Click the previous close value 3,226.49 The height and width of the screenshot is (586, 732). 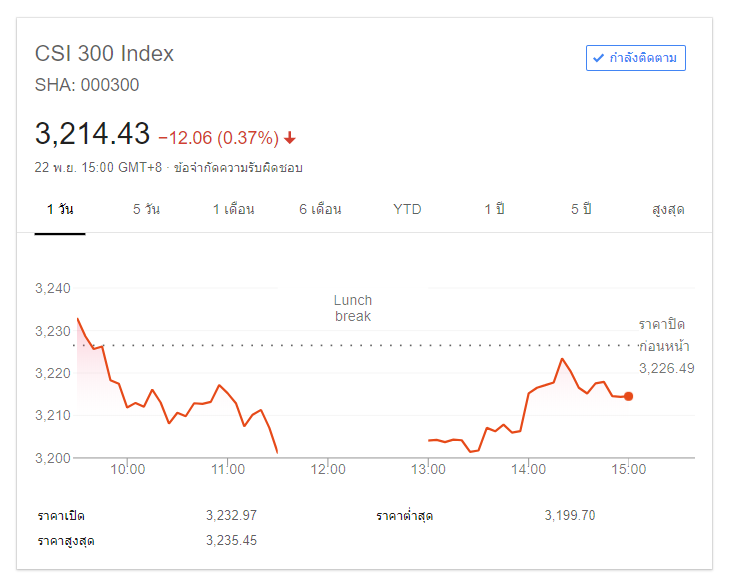click(666, 368)
